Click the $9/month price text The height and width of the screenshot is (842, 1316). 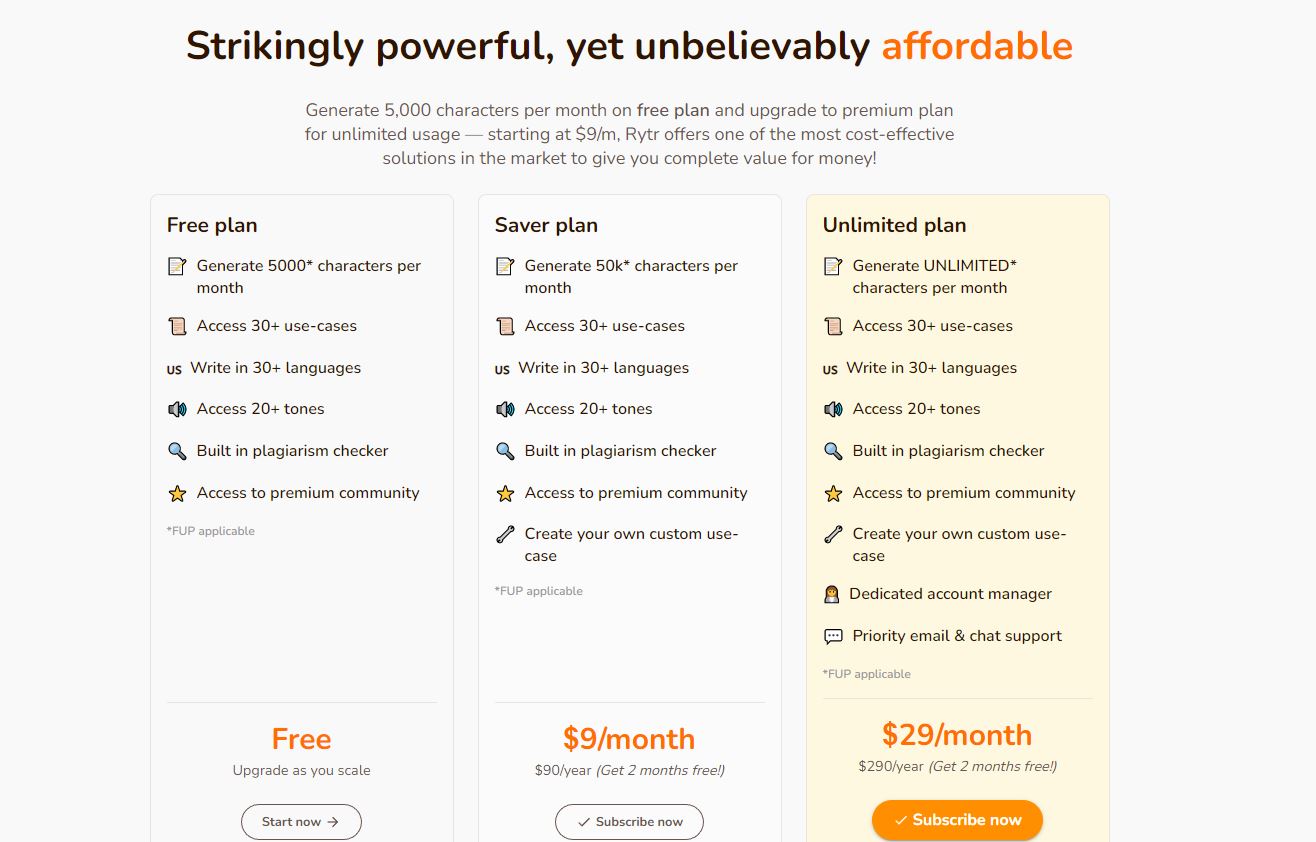[629, 739]
